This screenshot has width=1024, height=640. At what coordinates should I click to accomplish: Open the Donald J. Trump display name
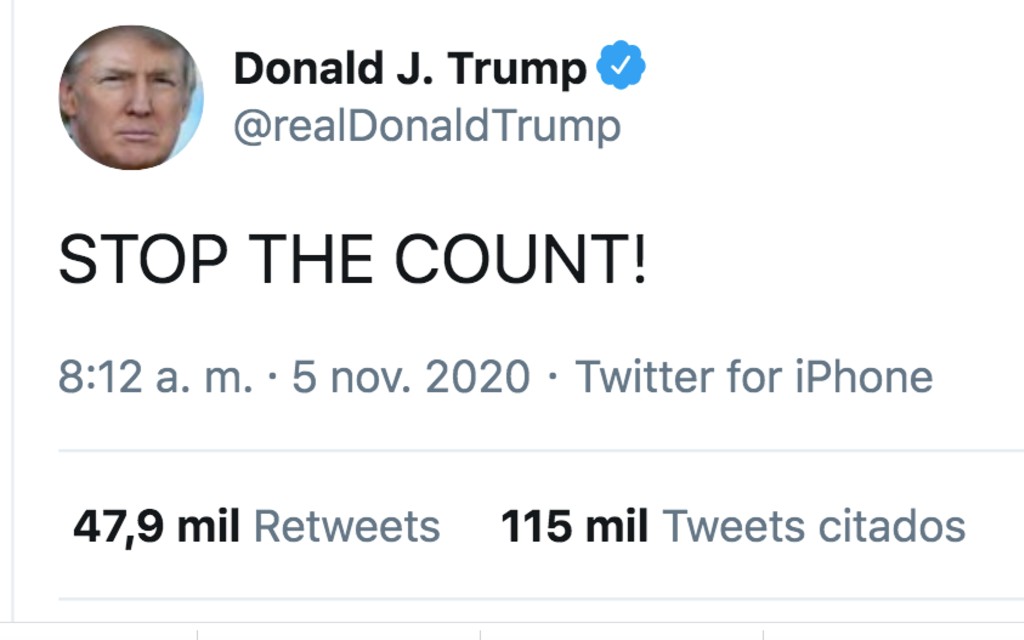[410, 68]
